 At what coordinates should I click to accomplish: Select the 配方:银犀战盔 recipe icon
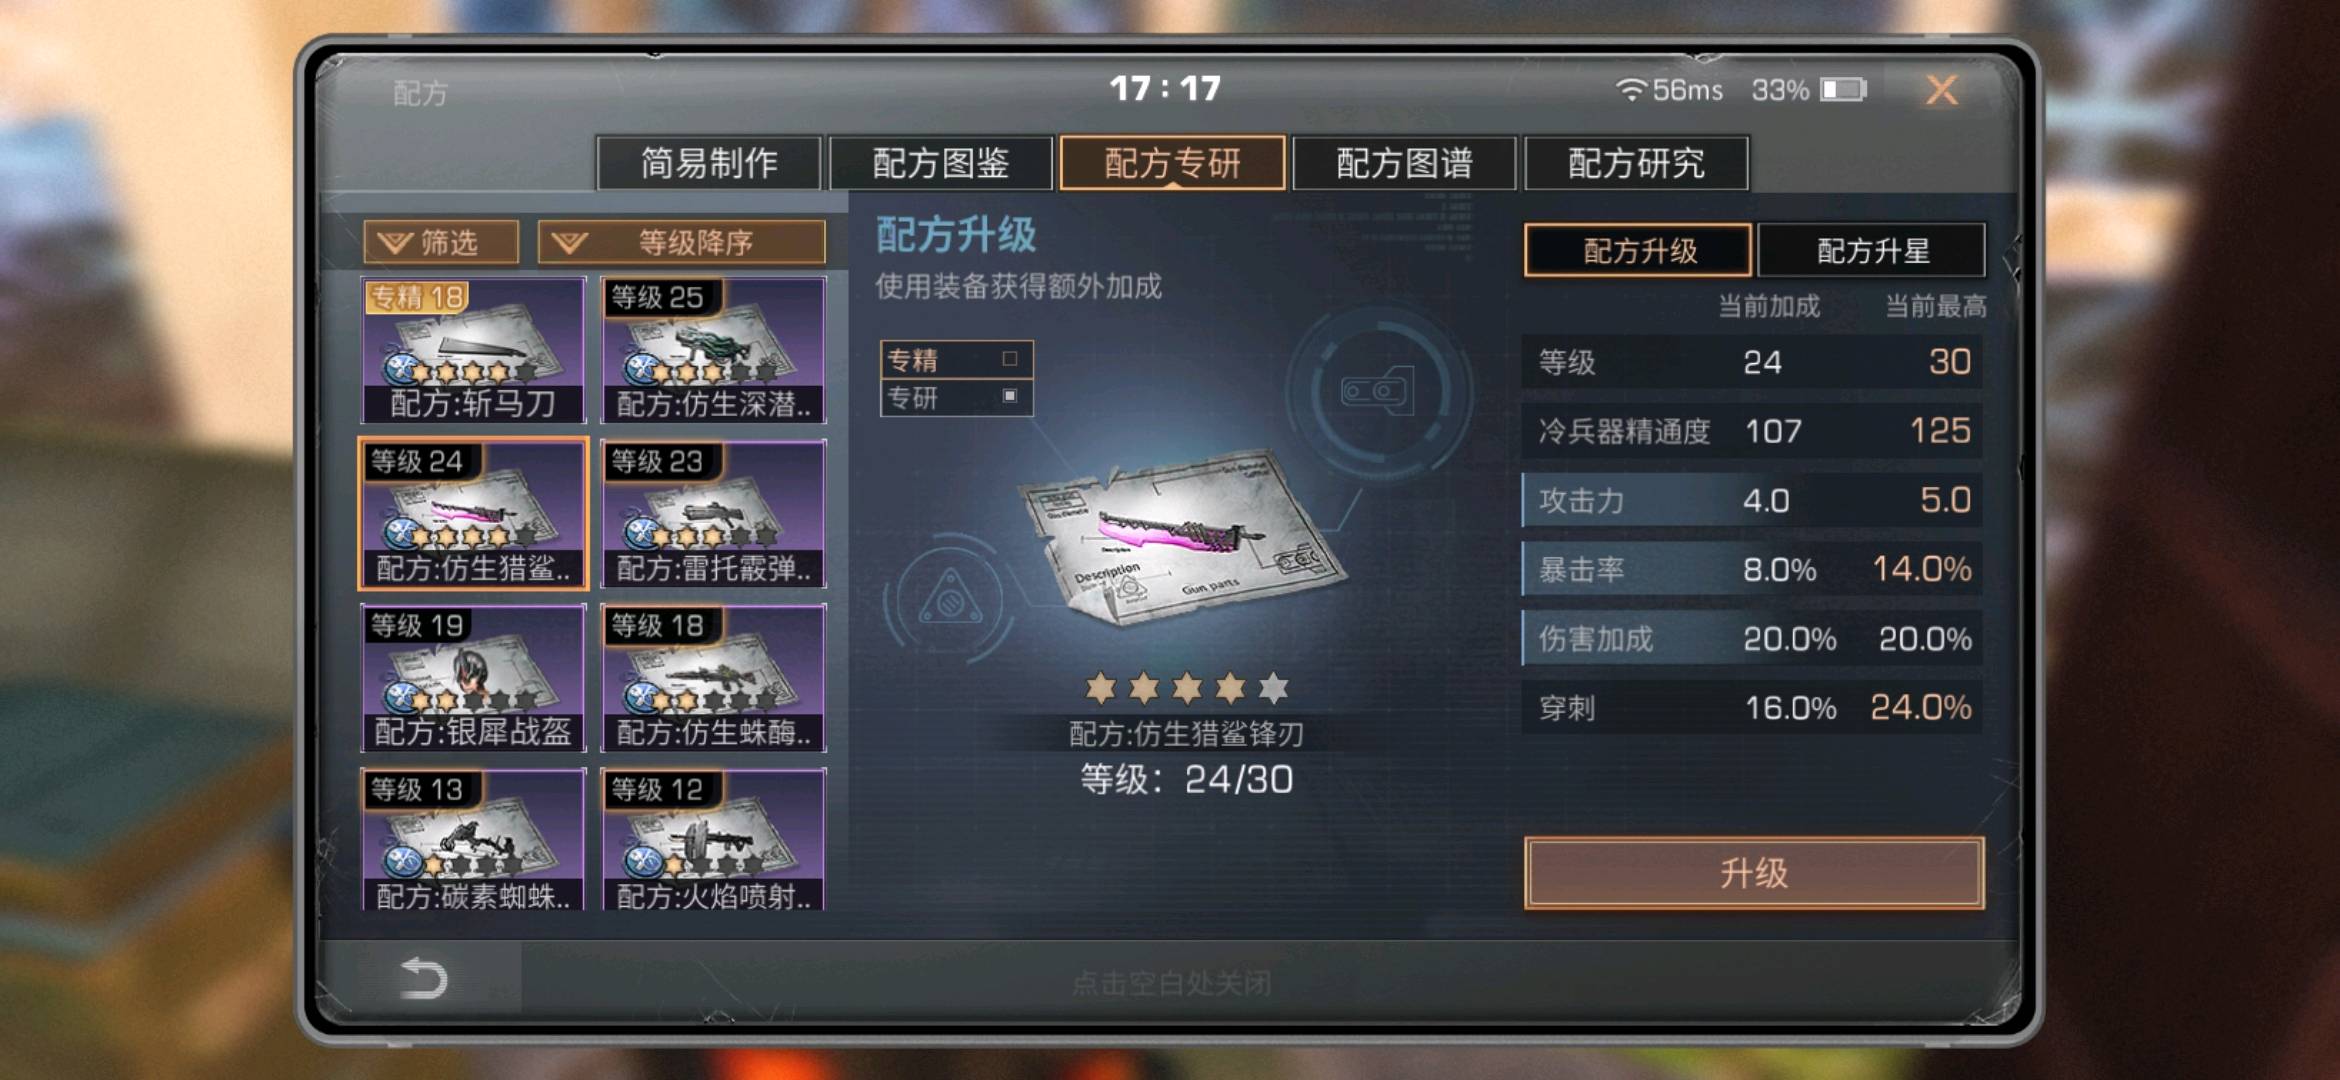(x=473, y=678)
